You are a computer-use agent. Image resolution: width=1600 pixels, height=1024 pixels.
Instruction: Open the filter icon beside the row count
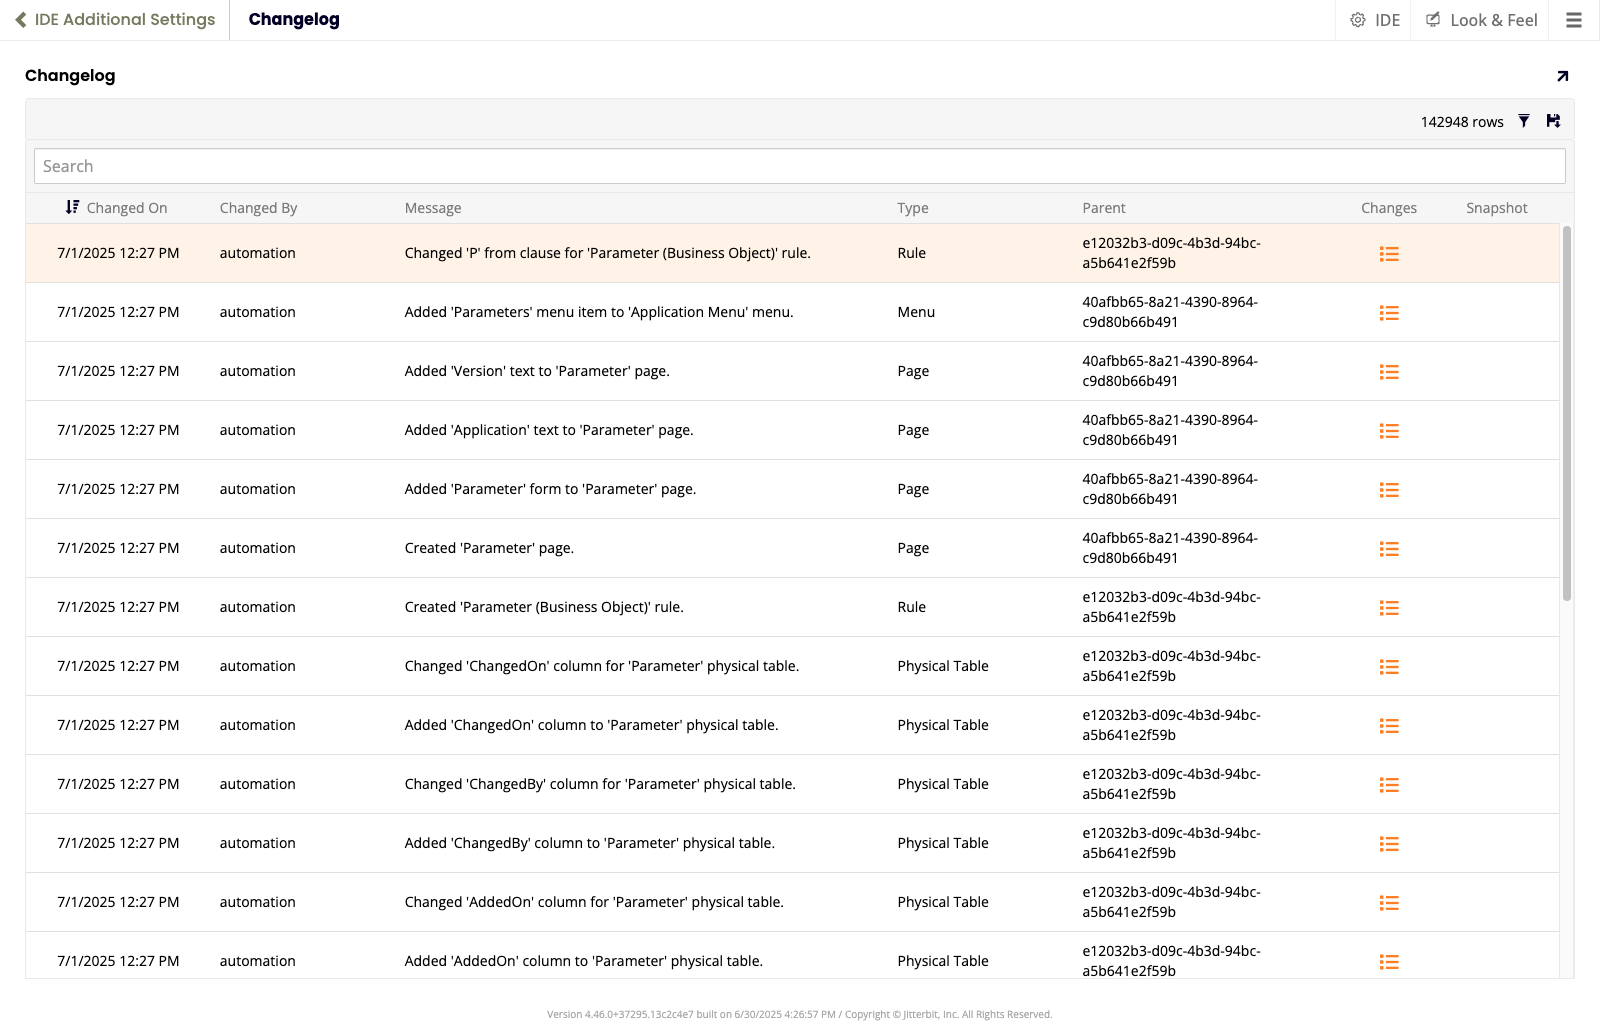pos(1524,121)
